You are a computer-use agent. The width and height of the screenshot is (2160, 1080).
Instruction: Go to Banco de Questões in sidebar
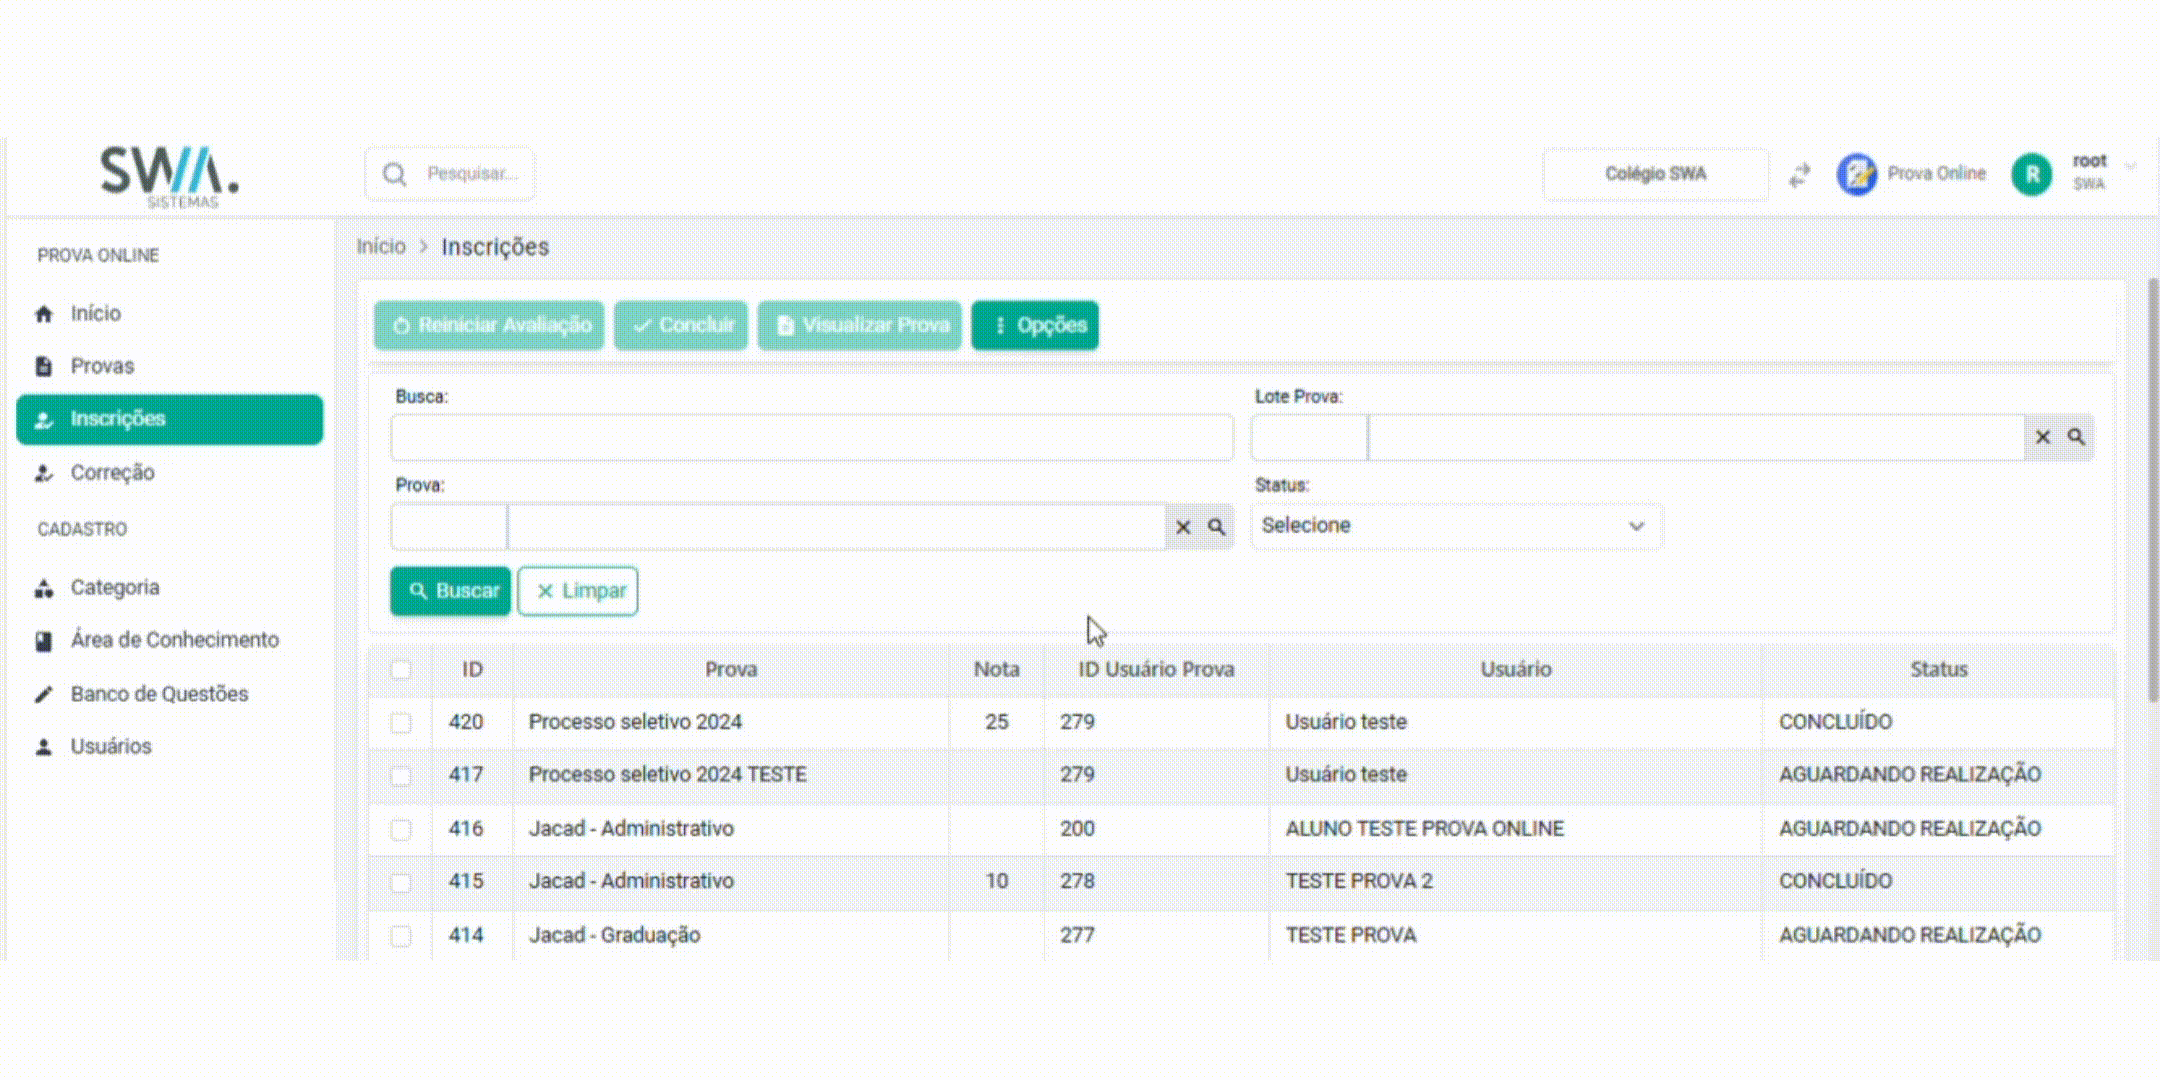(159, 694)
